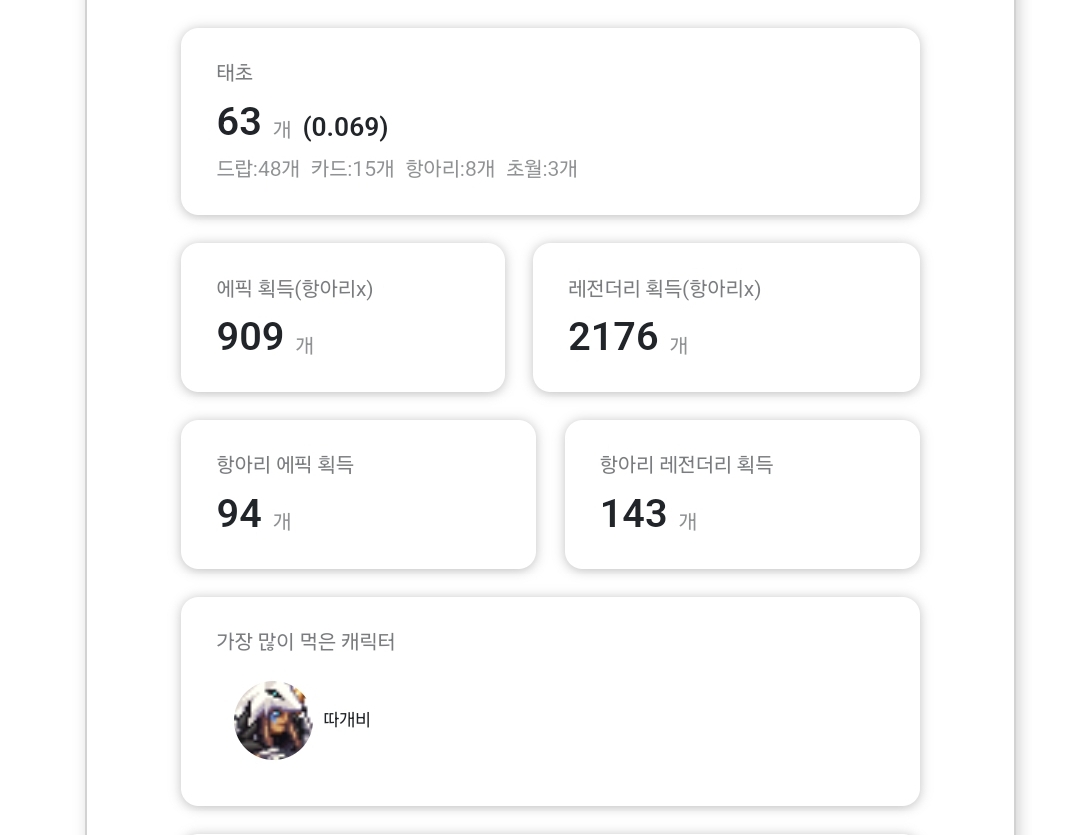This screenshot has width=1079, height=835.
Task: Click the legendary count 2176
Action: coord(613,337)
